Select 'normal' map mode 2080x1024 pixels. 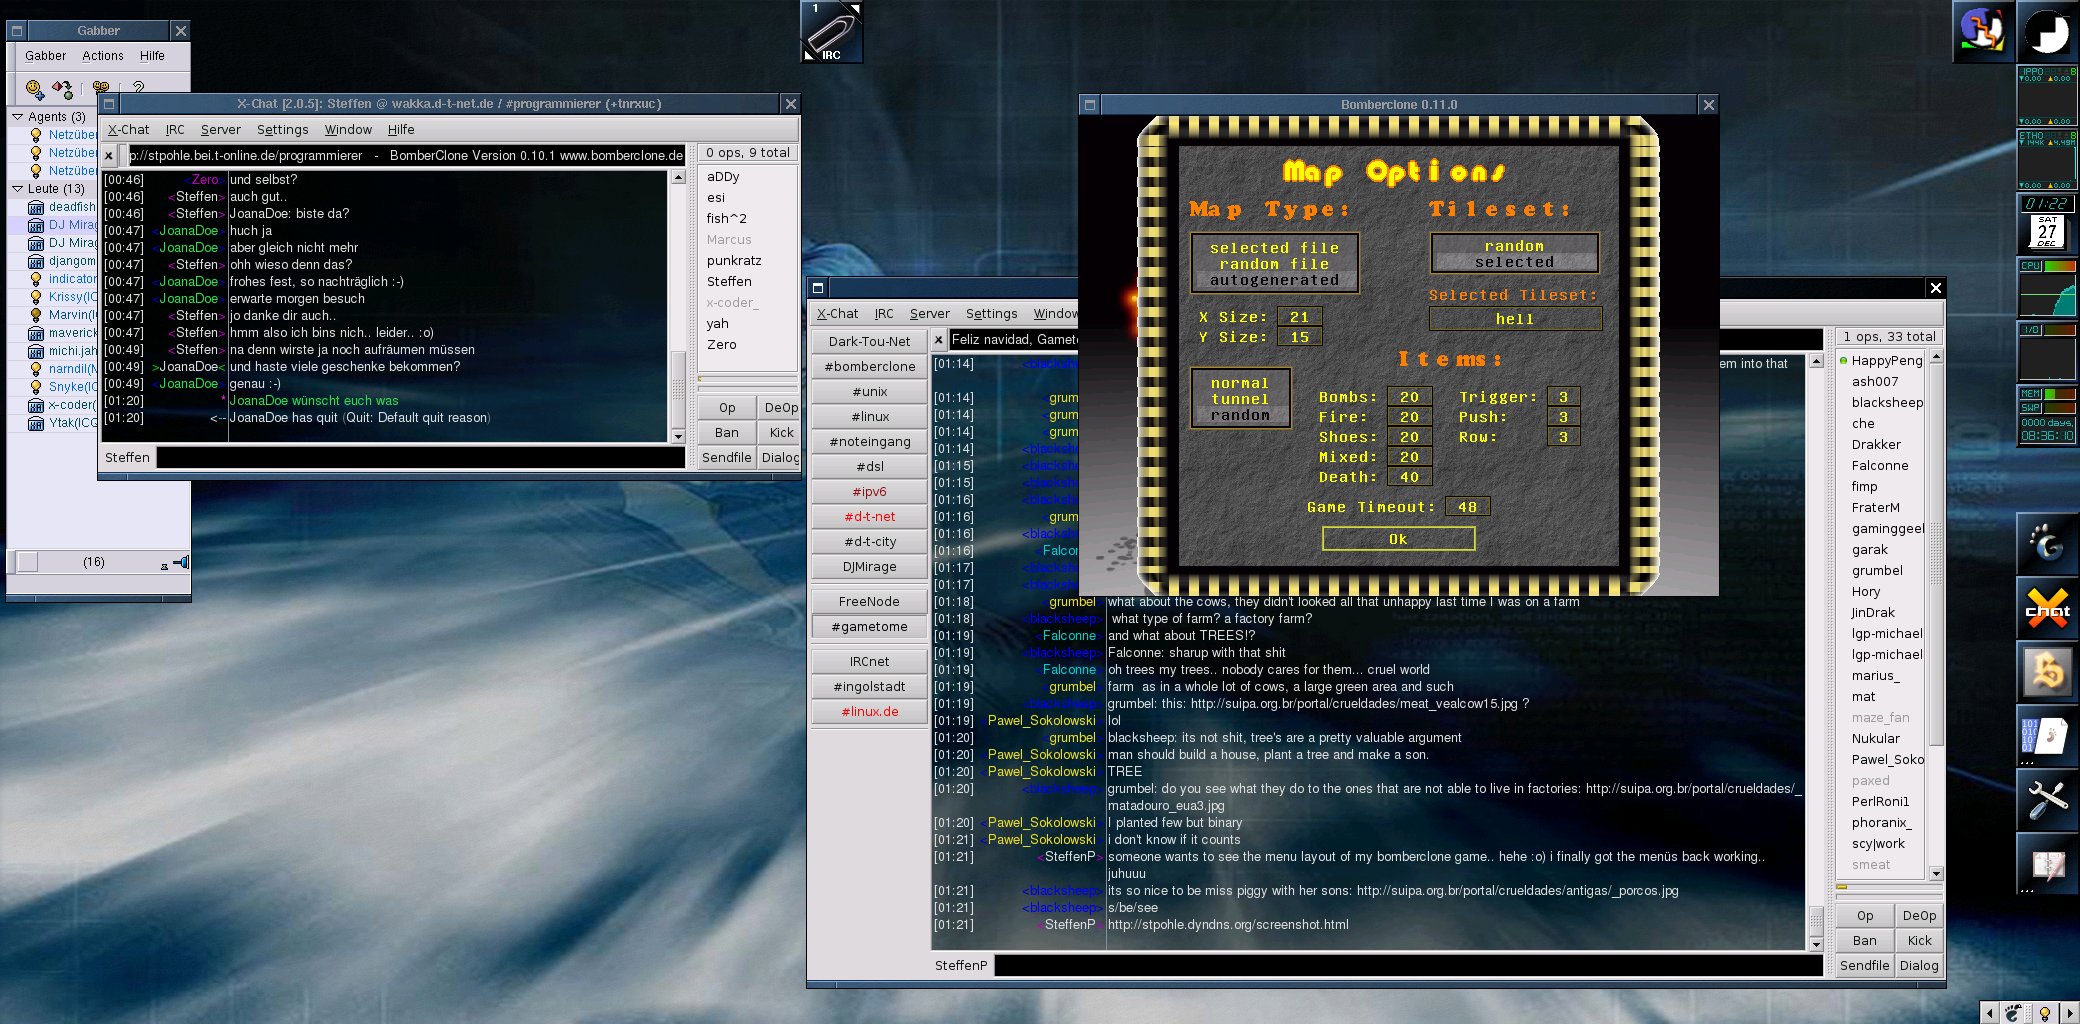coord(1240,382)
